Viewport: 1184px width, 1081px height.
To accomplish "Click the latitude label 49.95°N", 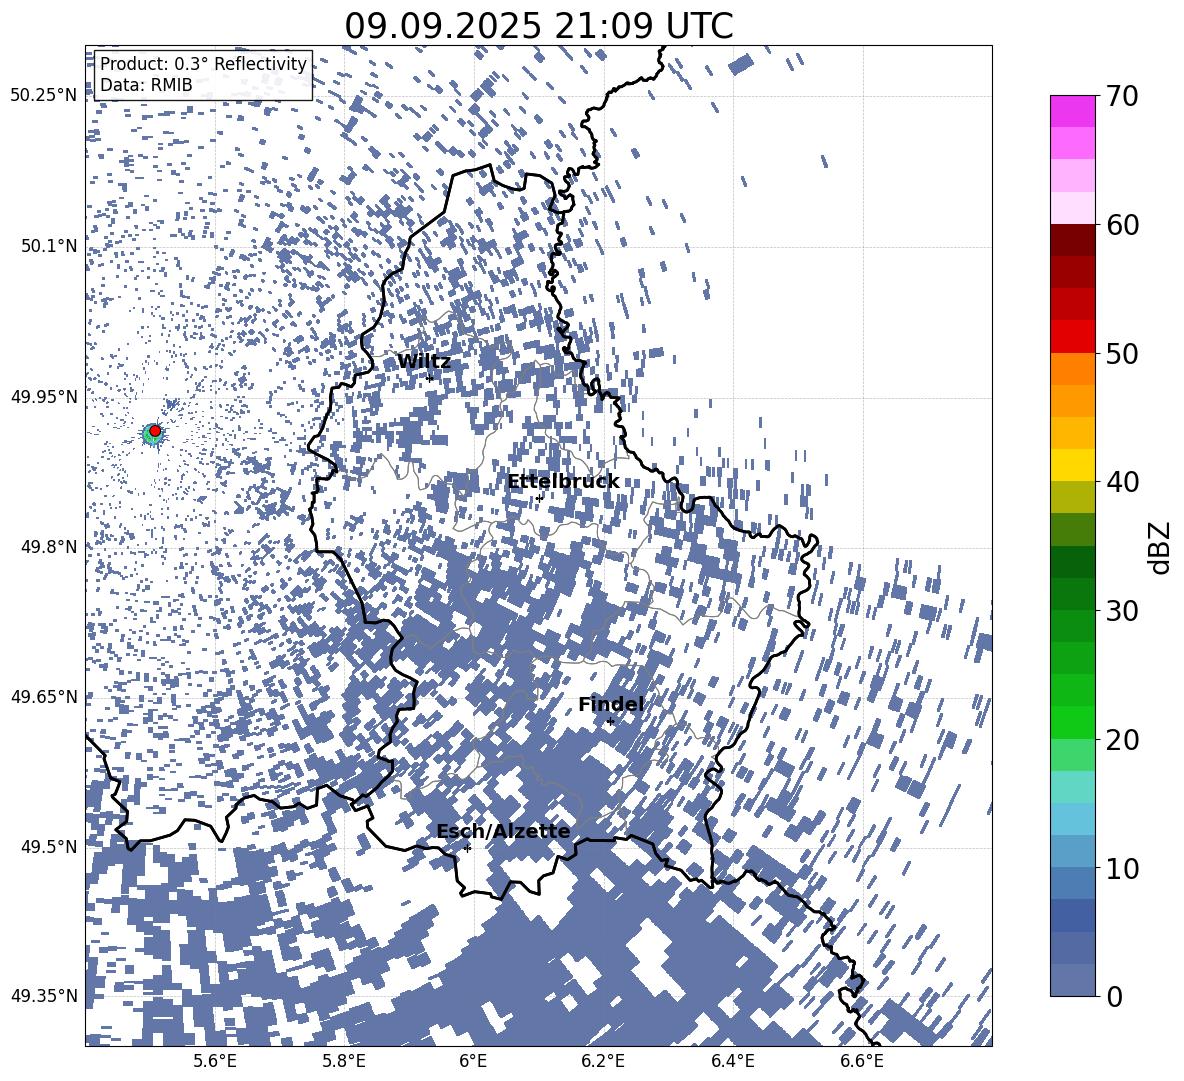I will (x=44, y=397).
